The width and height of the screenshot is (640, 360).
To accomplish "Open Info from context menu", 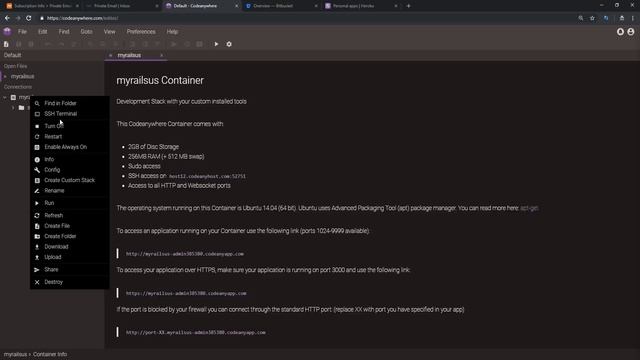I will click(69, 160).
